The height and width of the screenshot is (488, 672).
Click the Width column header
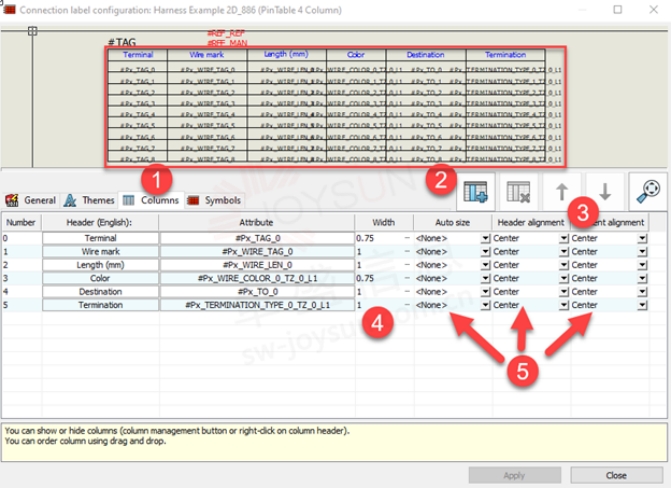click(x=384, y=222)
